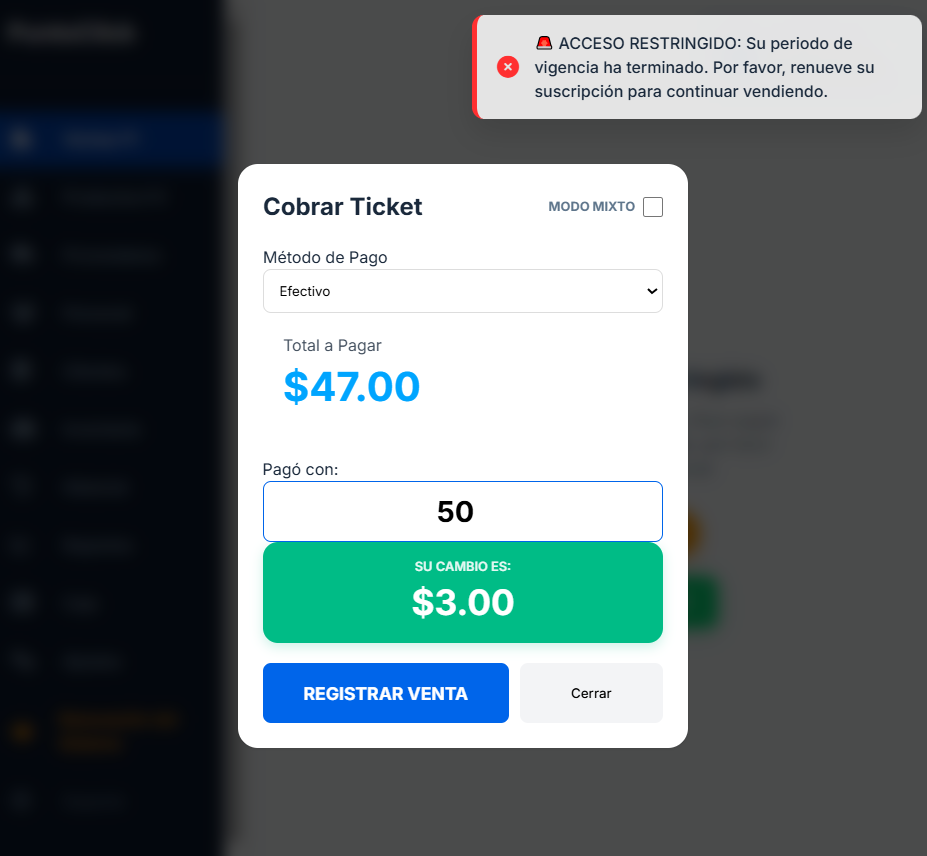Select the amber-colored sidebar menu entry

pos(120,731)
